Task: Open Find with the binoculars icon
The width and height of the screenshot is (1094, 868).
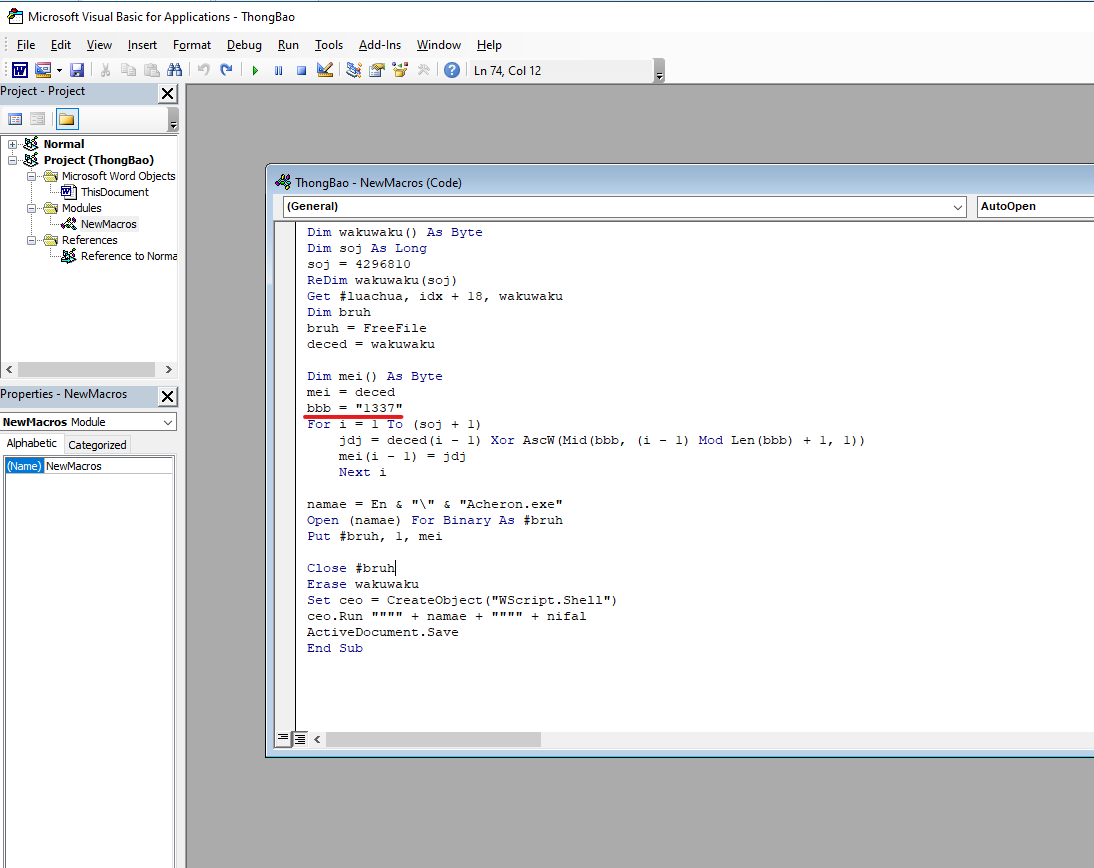Action: (x=174, y=70)
